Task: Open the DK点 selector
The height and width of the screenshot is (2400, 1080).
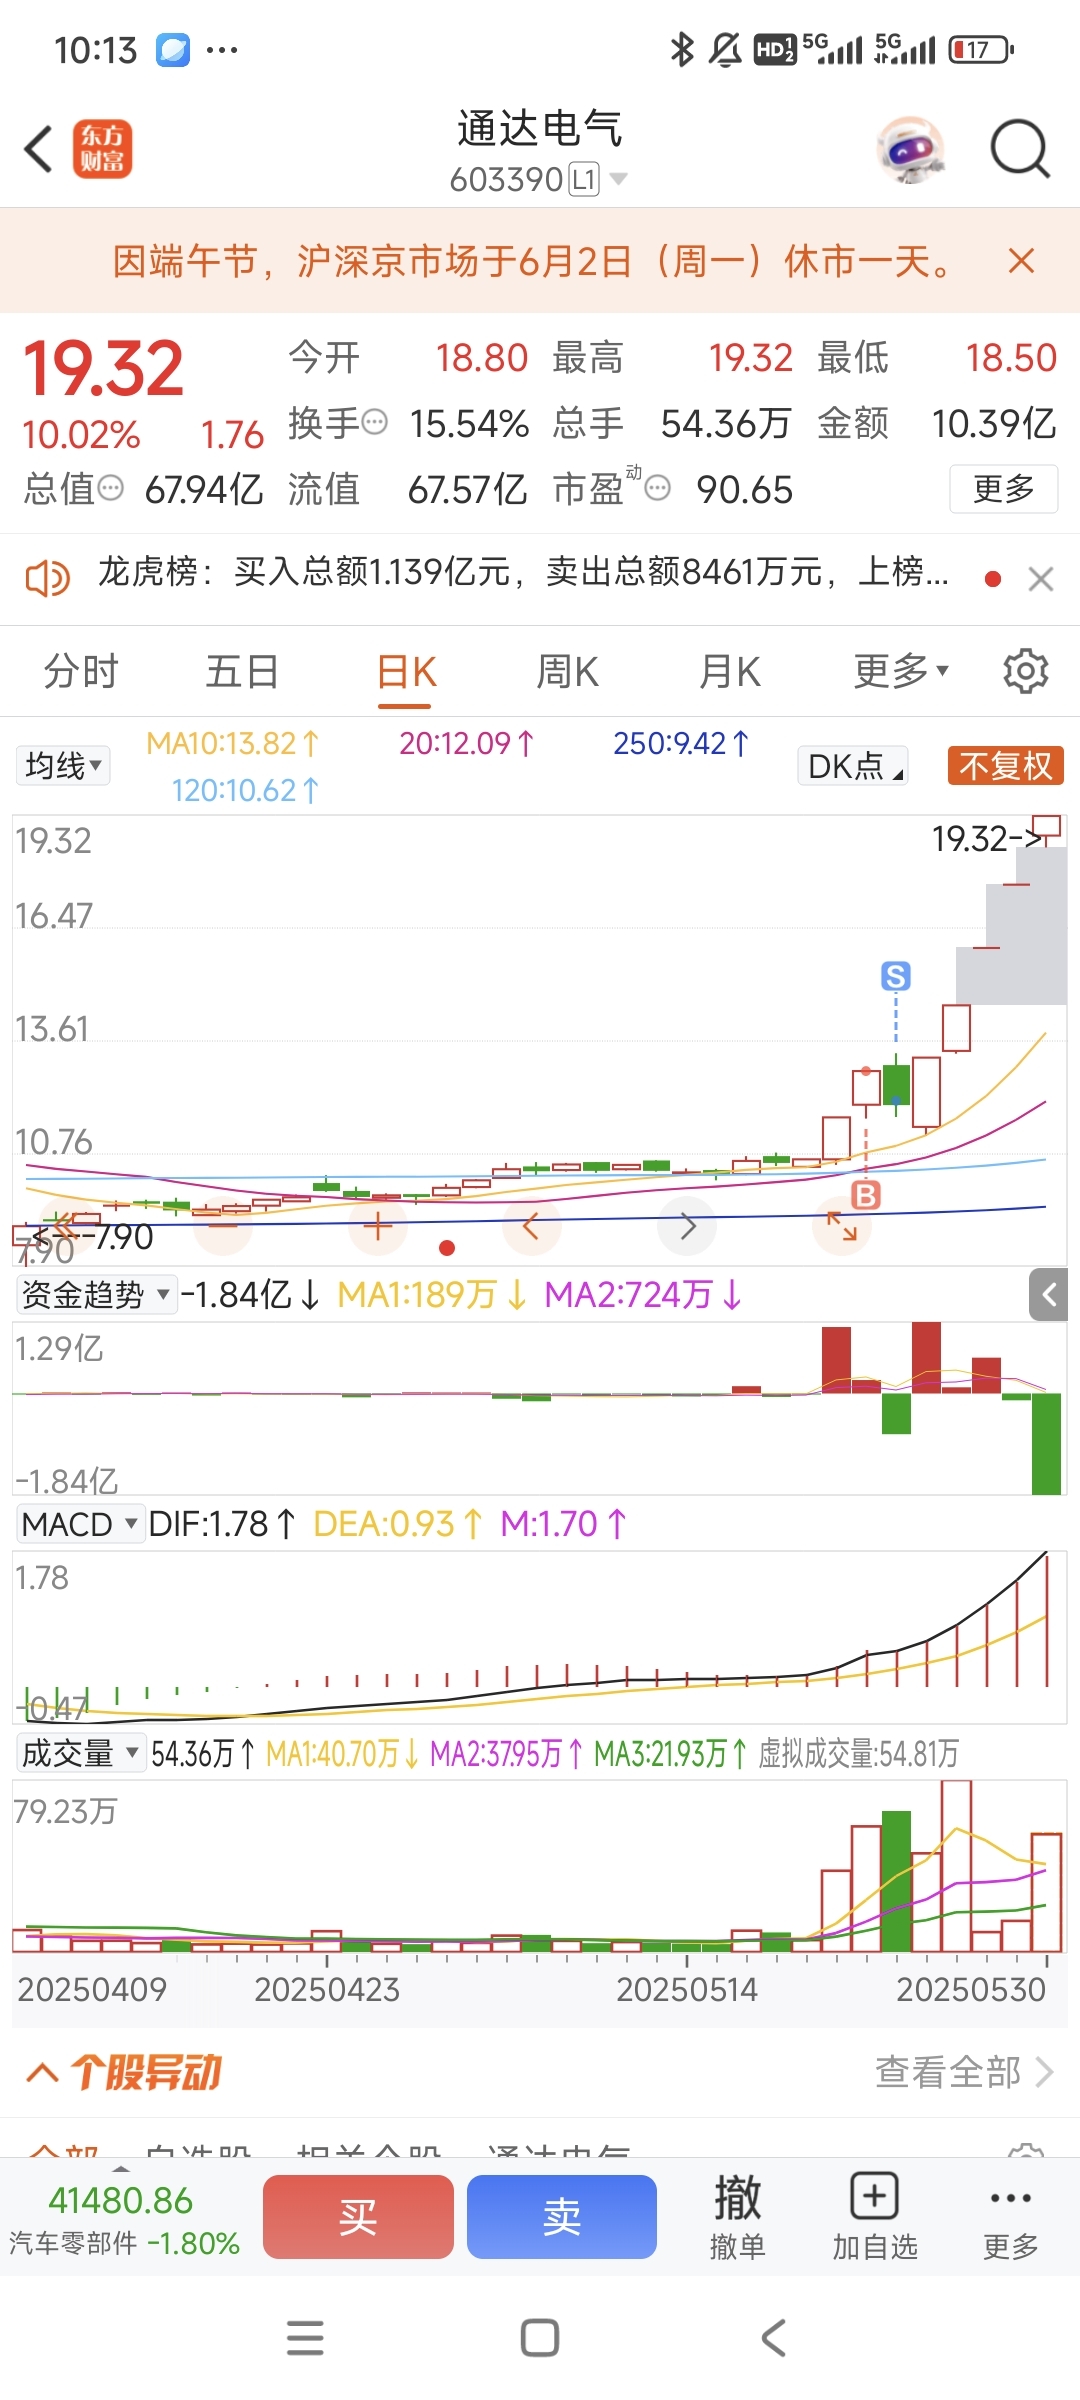Action: point(853,766)
